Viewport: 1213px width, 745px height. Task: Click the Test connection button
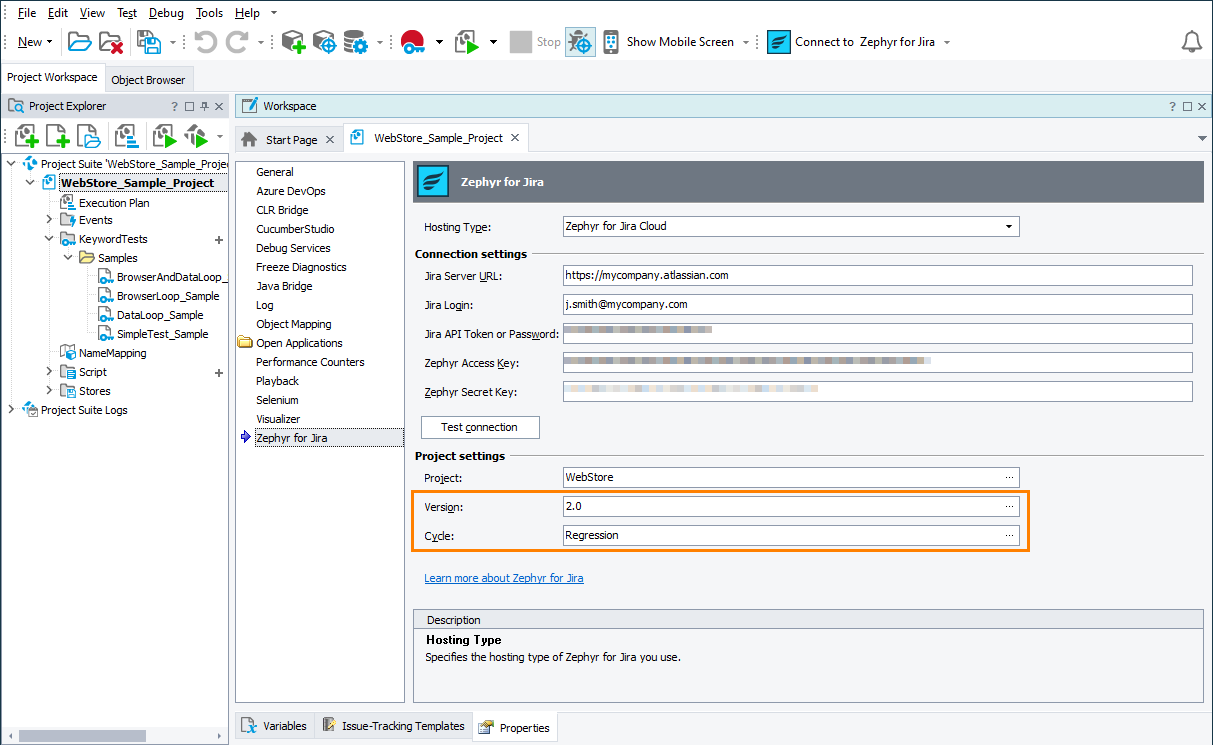(479, 427)
